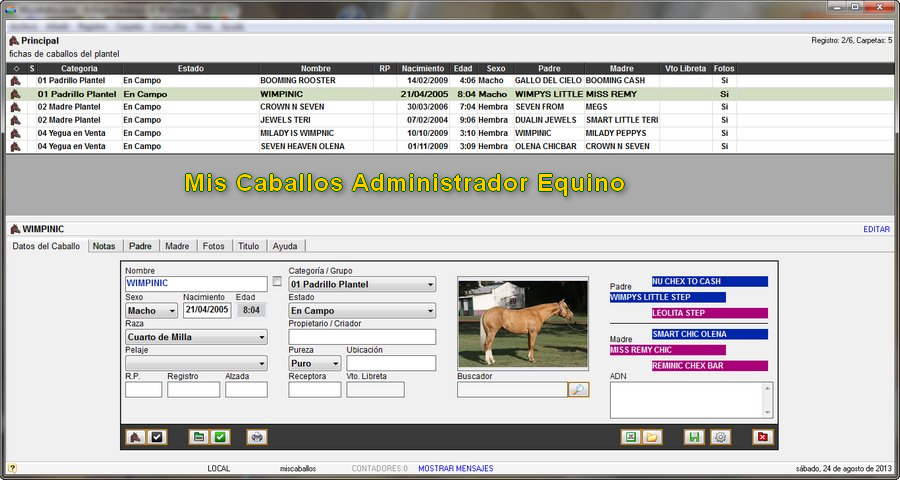Screen dimensions: 900x480
Task: Switch to the Notas tab
Action: click(104, 246)
